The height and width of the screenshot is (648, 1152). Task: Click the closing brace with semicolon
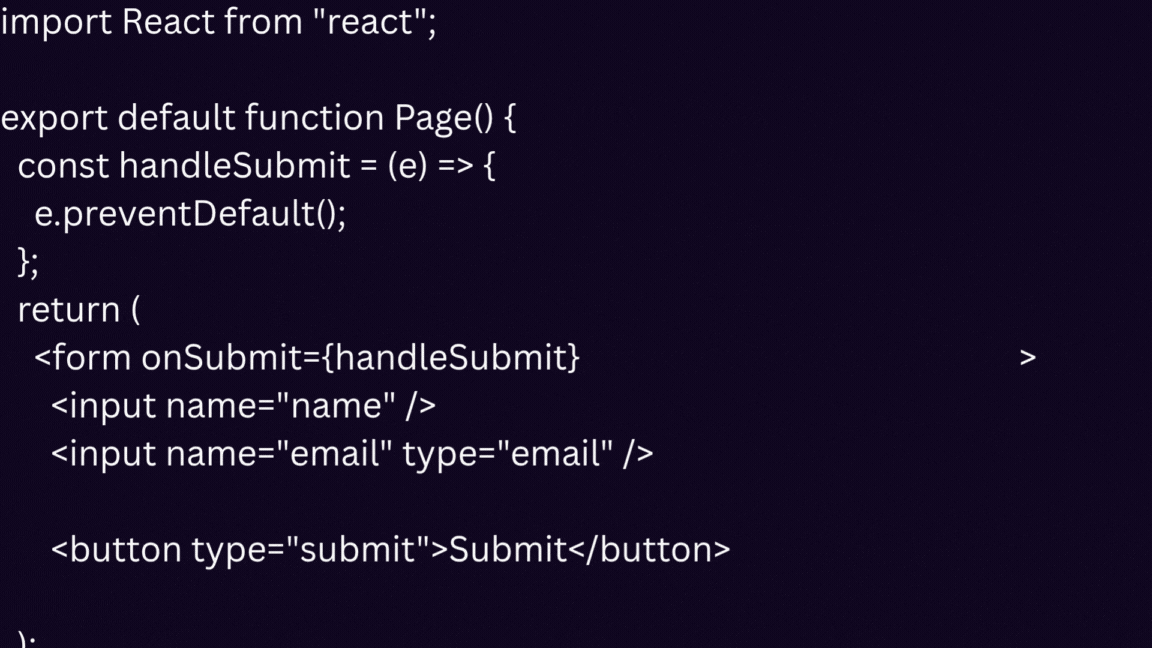[x=28, y=262]
